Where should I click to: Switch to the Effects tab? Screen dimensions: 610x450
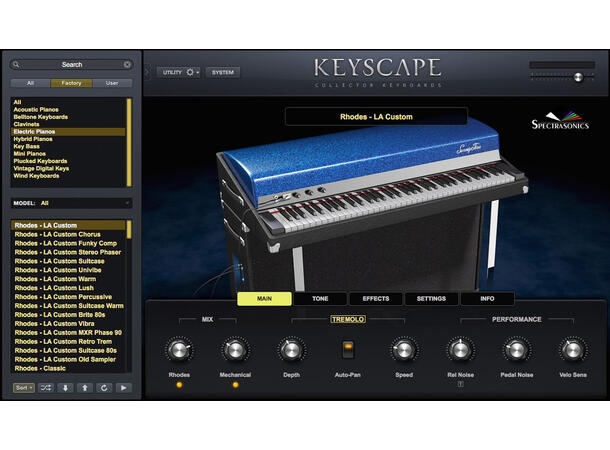(376, 299)
